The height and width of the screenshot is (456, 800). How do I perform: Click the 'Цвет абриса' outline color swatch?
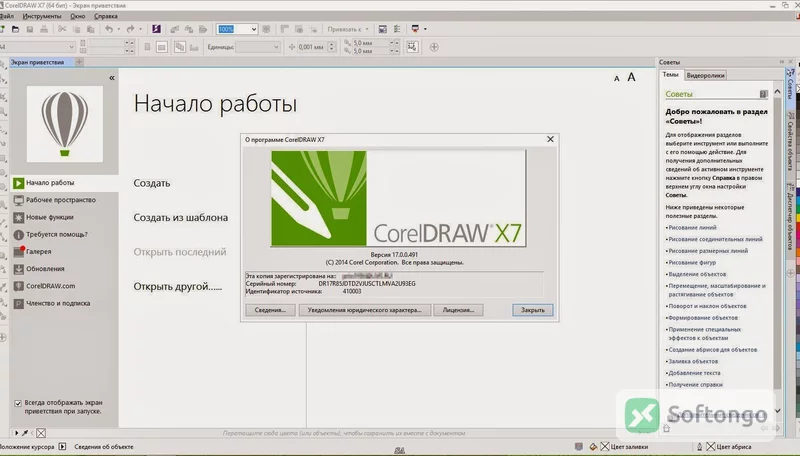(711, 447)
